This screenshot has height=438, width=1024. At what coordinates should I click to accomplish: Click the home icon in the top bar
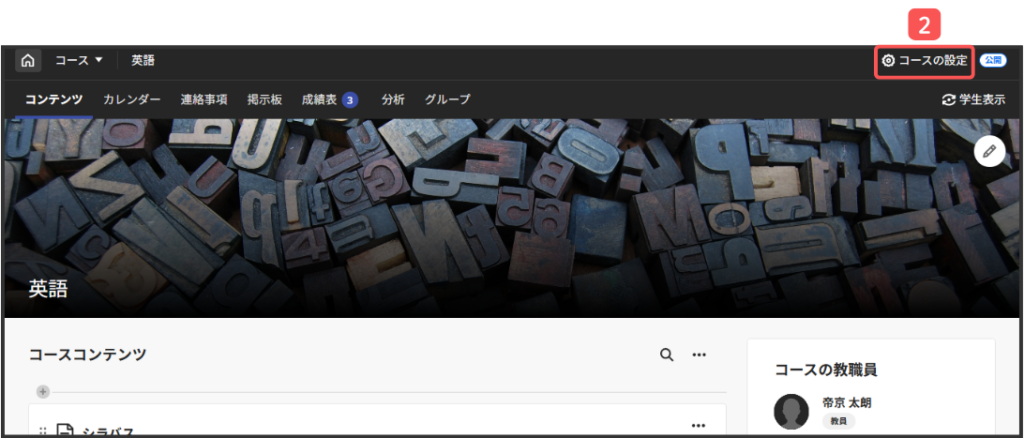27,61
